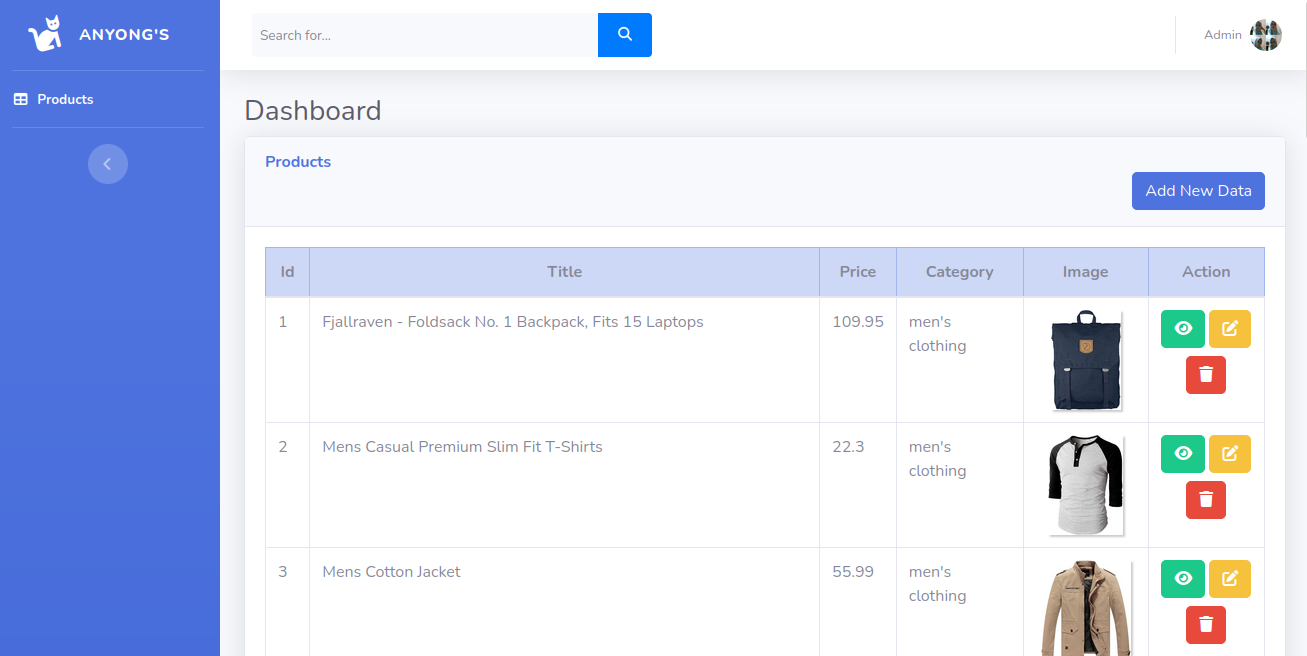Collapse the sidebar with the chevron toggle
Image resolution: width=1307 pixels, height=656 pixels.
tap(108, 164)
